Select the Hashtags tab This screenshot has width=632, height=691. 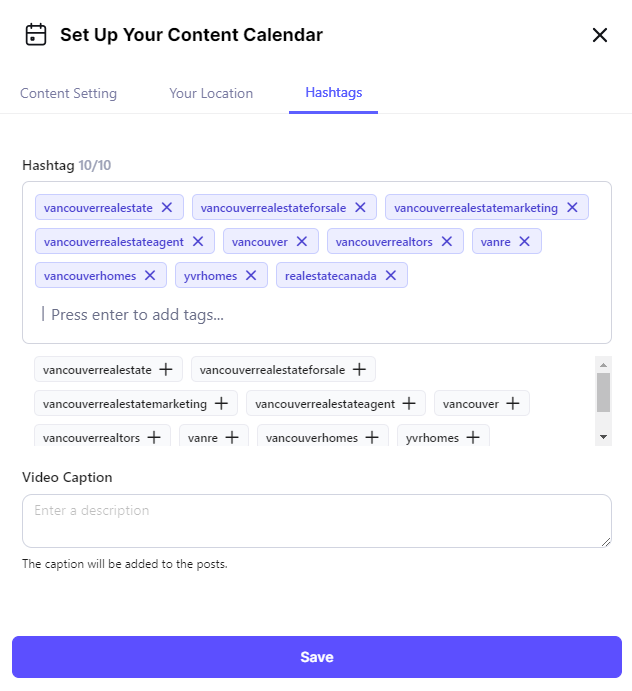[x=334, y=93]
